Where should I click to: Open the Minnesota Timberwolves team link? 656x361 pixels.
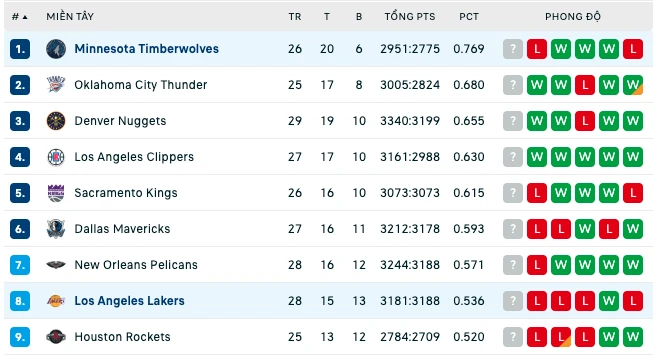pyautogui.click(x=146, y=49)
